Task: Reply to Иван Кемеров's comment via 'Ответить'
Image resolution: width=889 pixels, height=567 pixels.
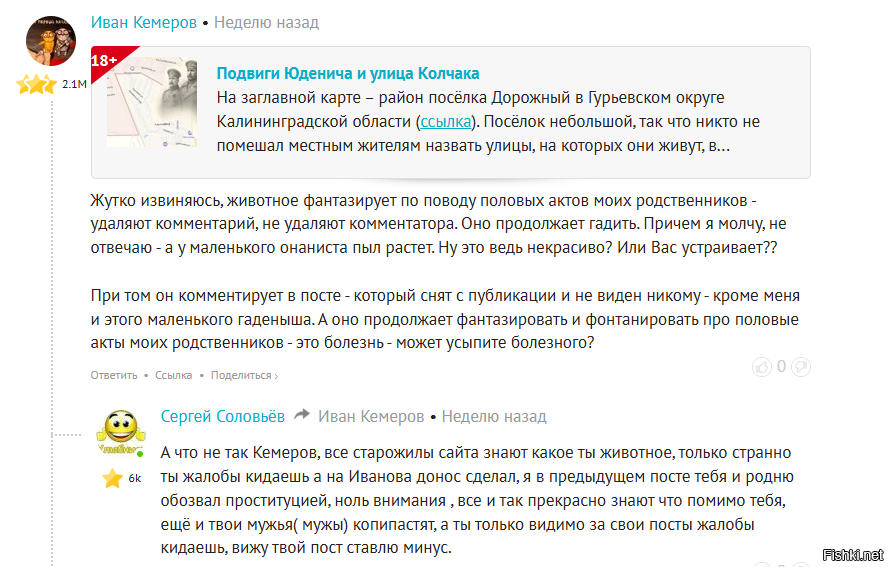Action: pyautogui.click(x=114, y=375)
